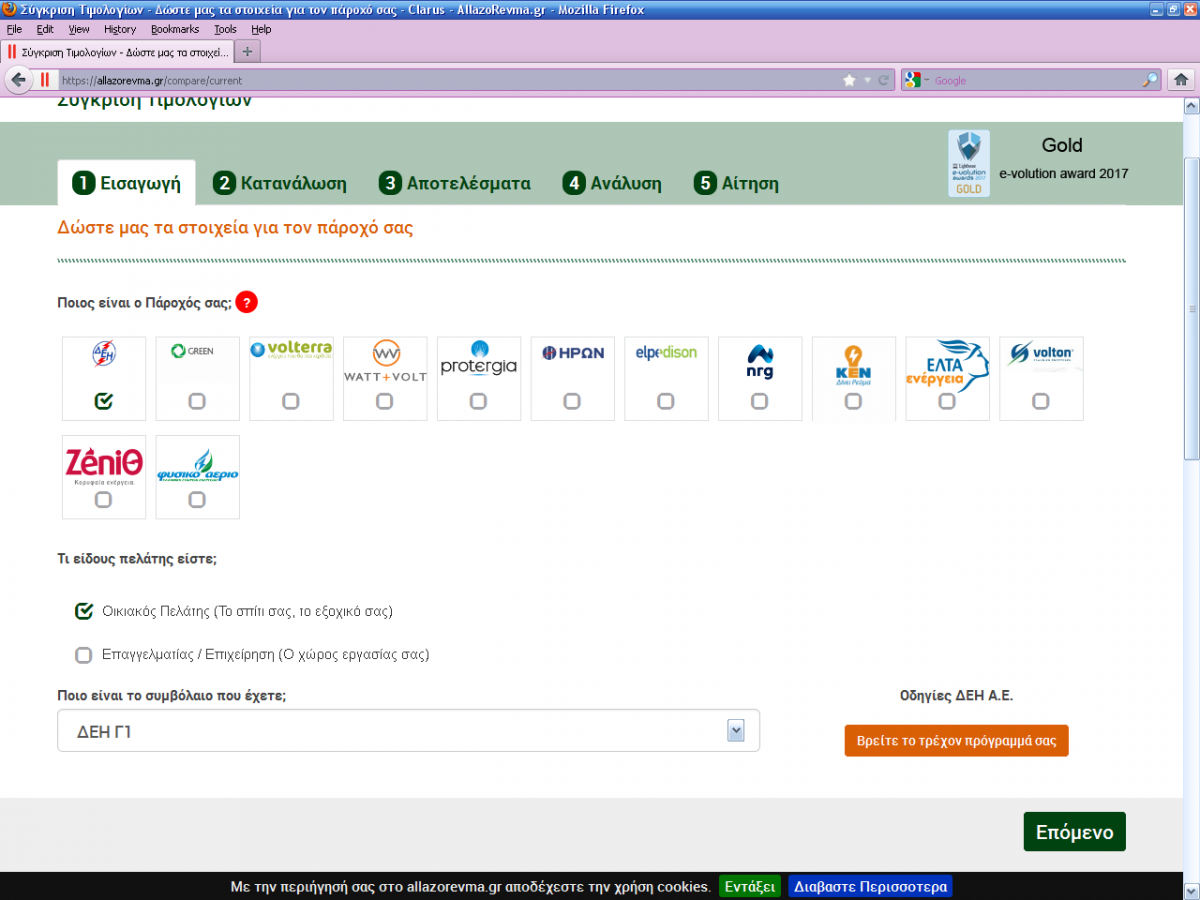1200x900 pixels.
Task: Select the Σύγκριση Τιμολογίων browser tab
Action: click(x=117, y=51)
